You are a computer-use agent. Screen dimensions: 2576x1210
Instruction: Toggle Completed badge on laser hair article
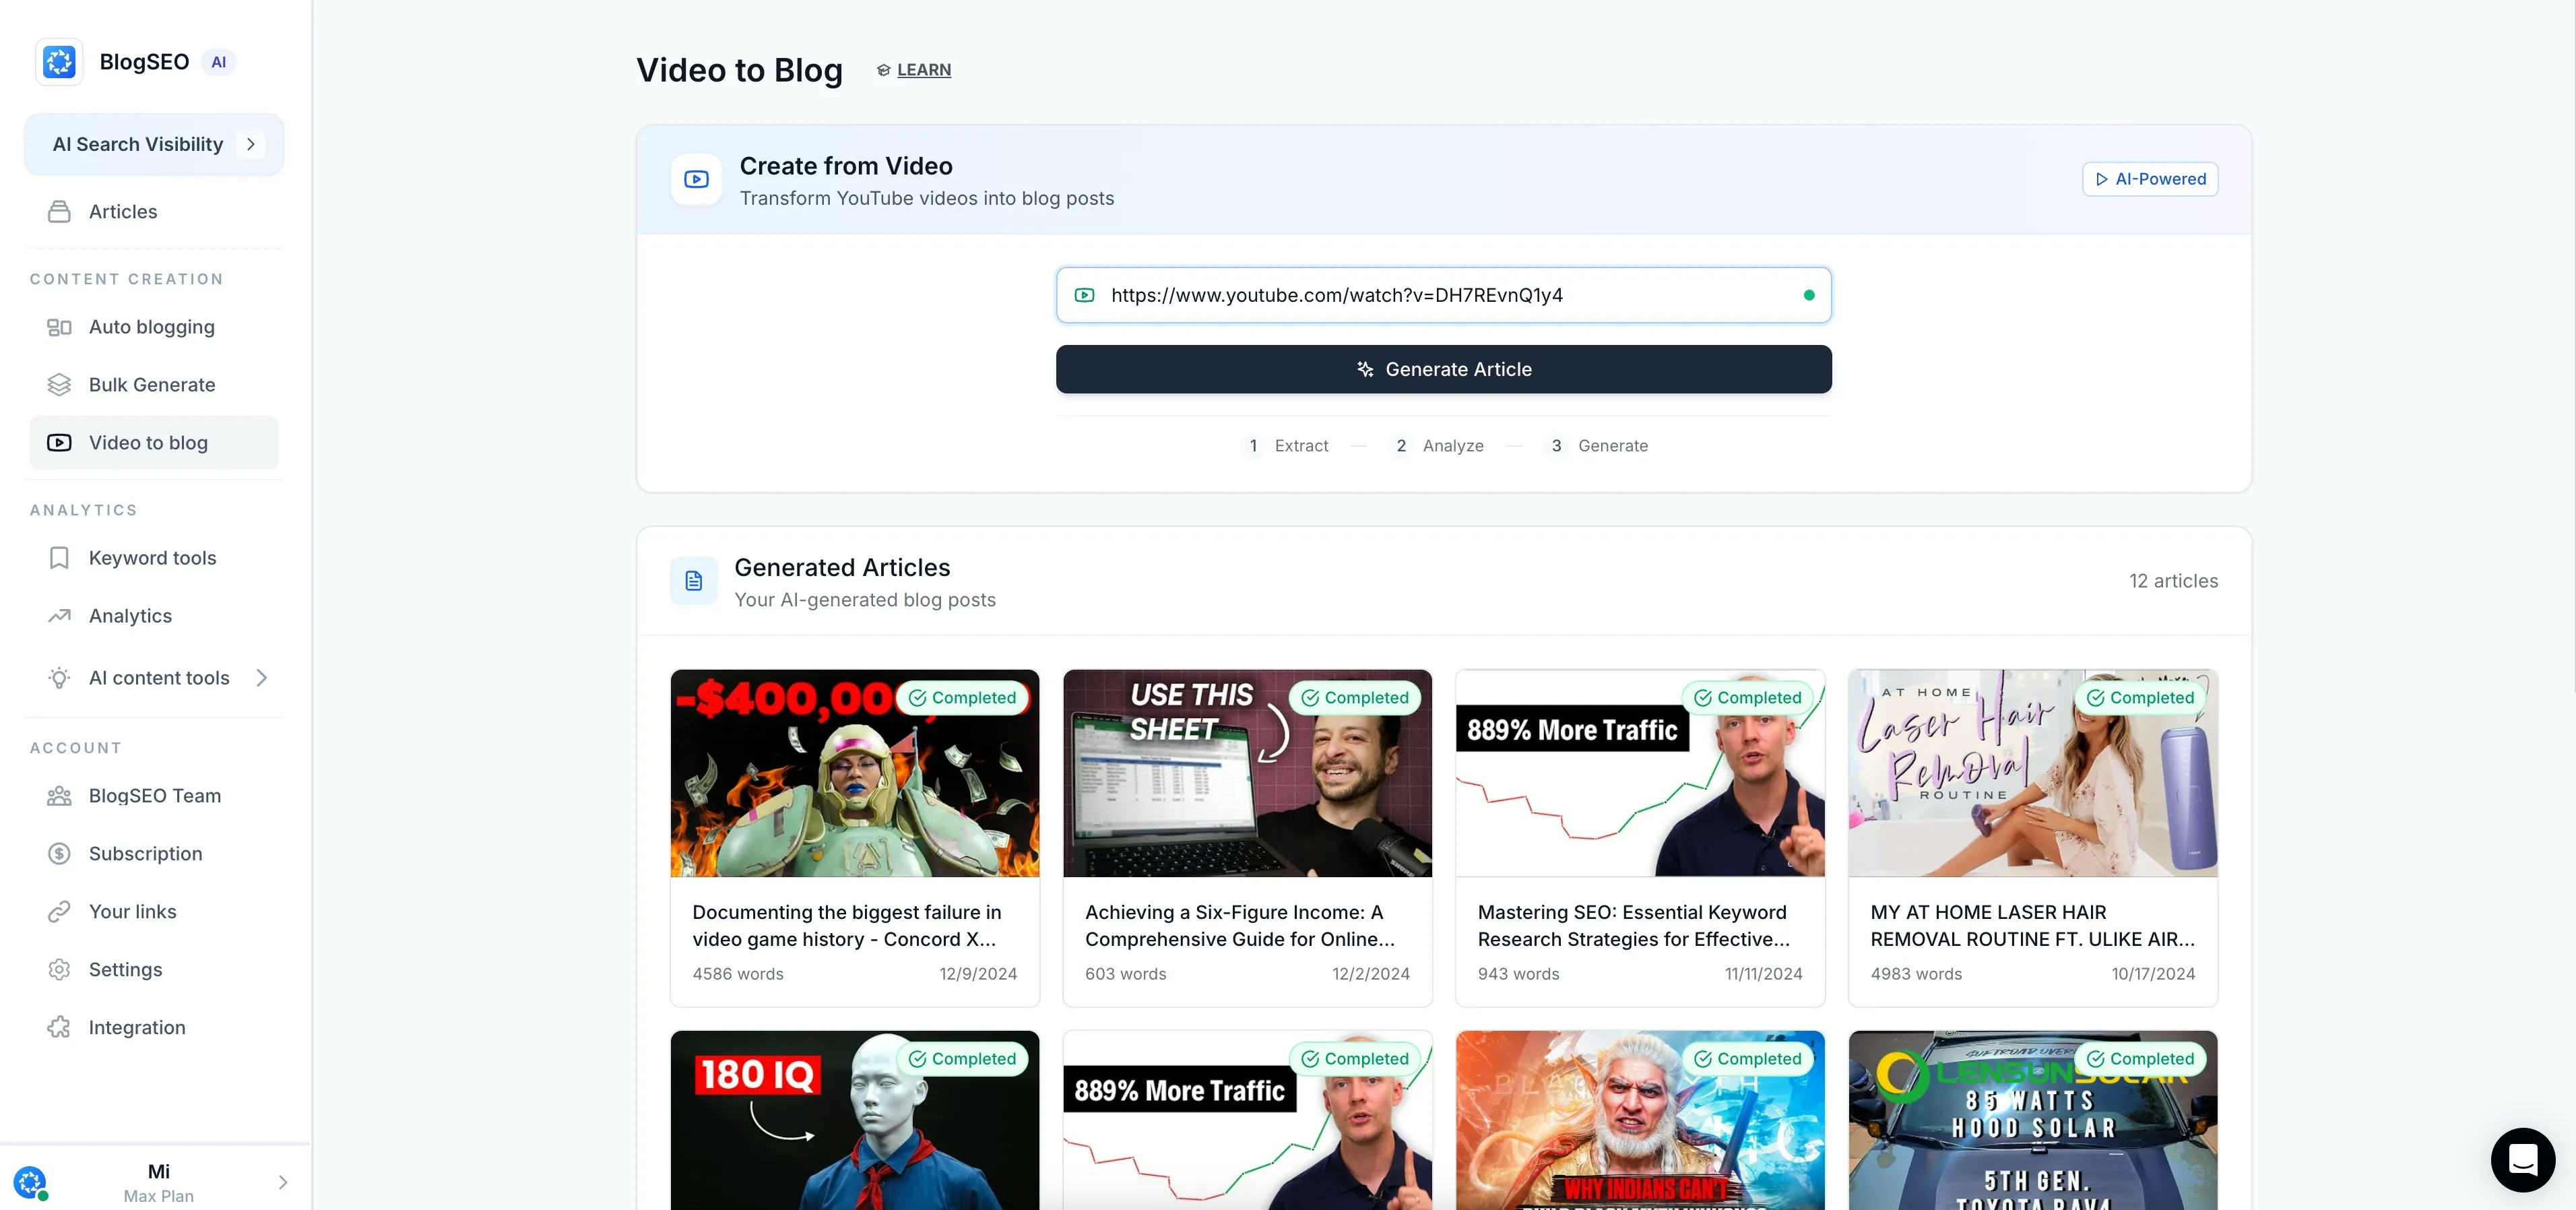[x=2140, y=697]
